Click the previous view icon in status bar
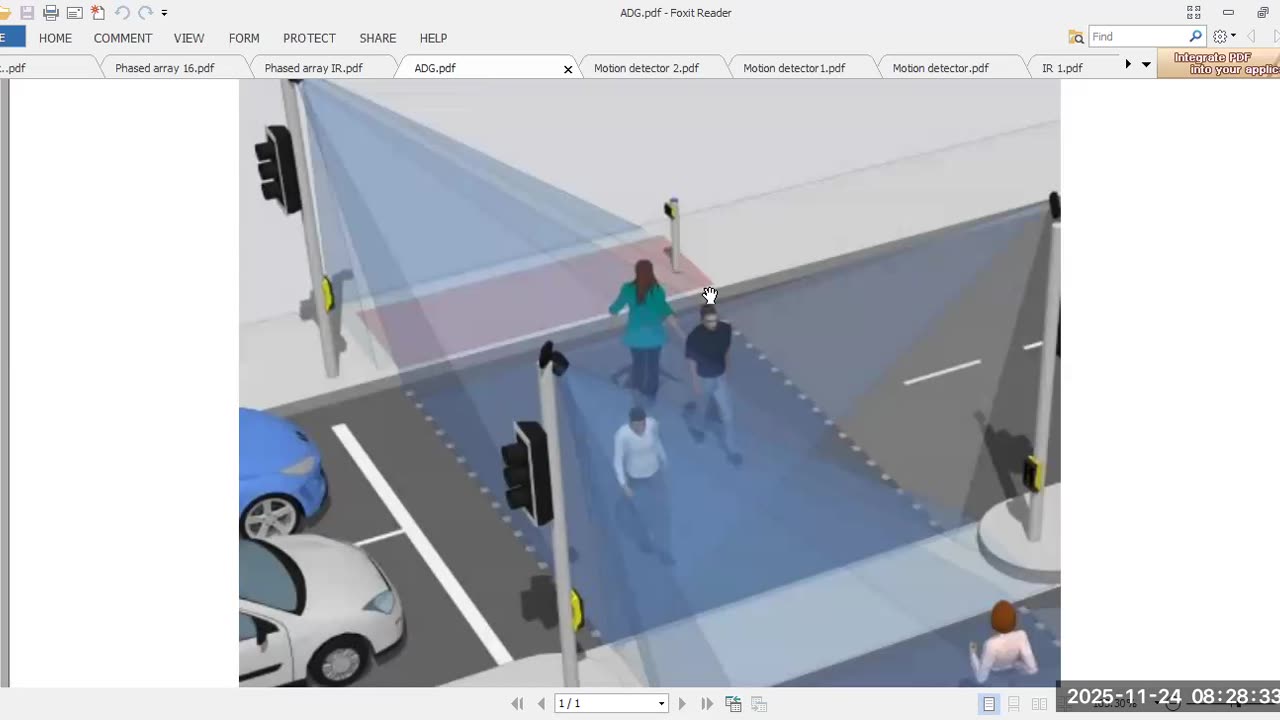 coord(733,704)
